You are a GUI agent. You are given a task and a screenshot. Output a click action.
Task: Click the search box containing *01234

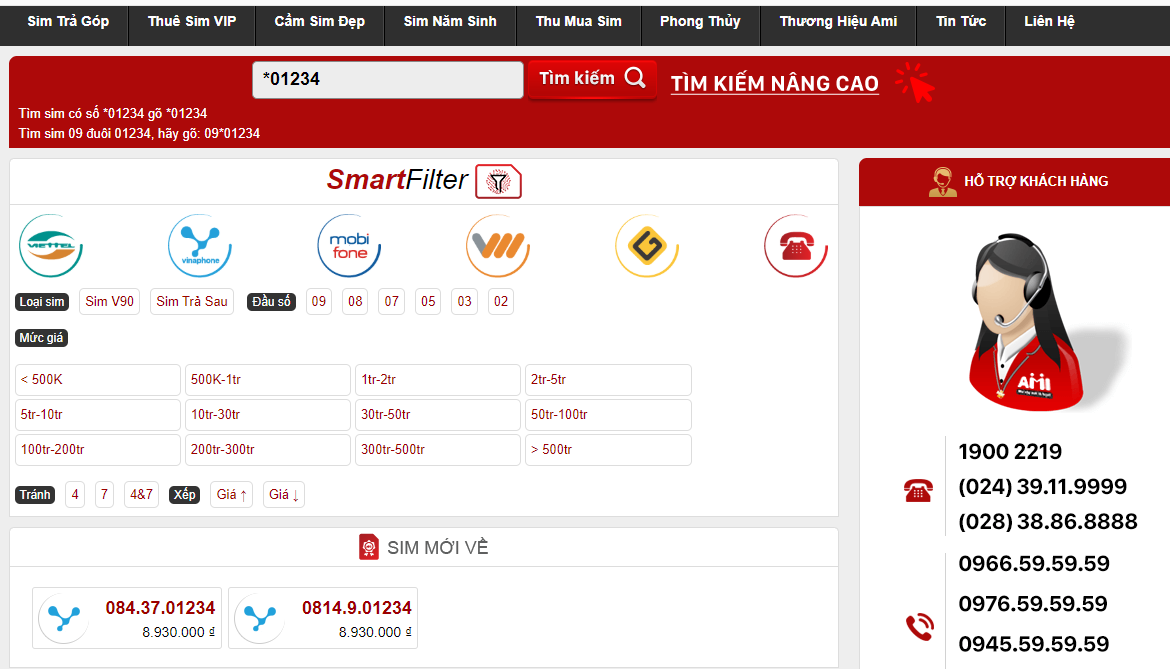[387, 79]
